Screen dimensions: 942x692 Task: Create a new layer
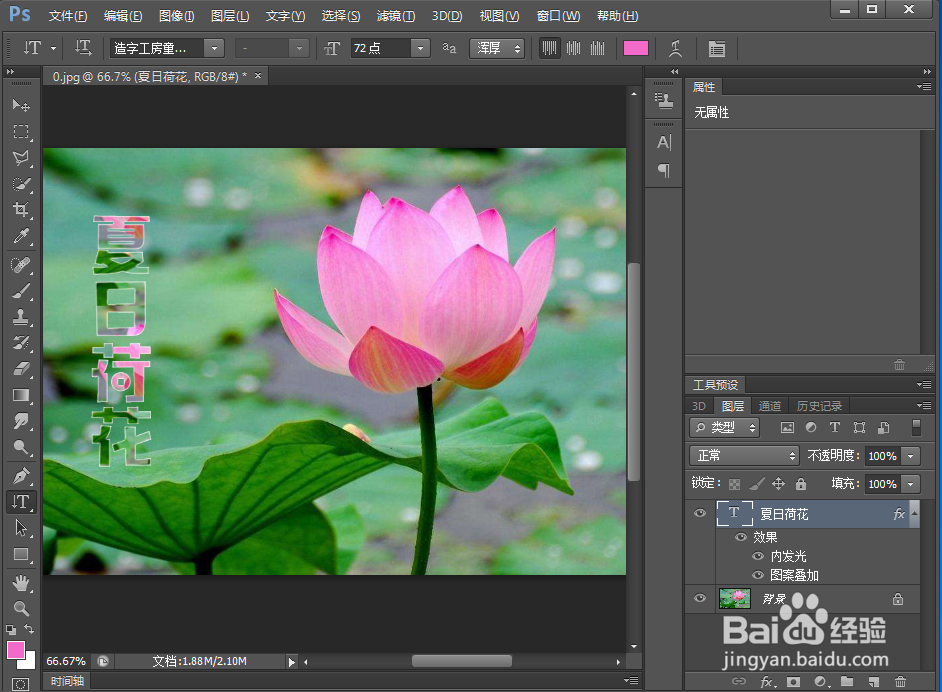[874, 682]
